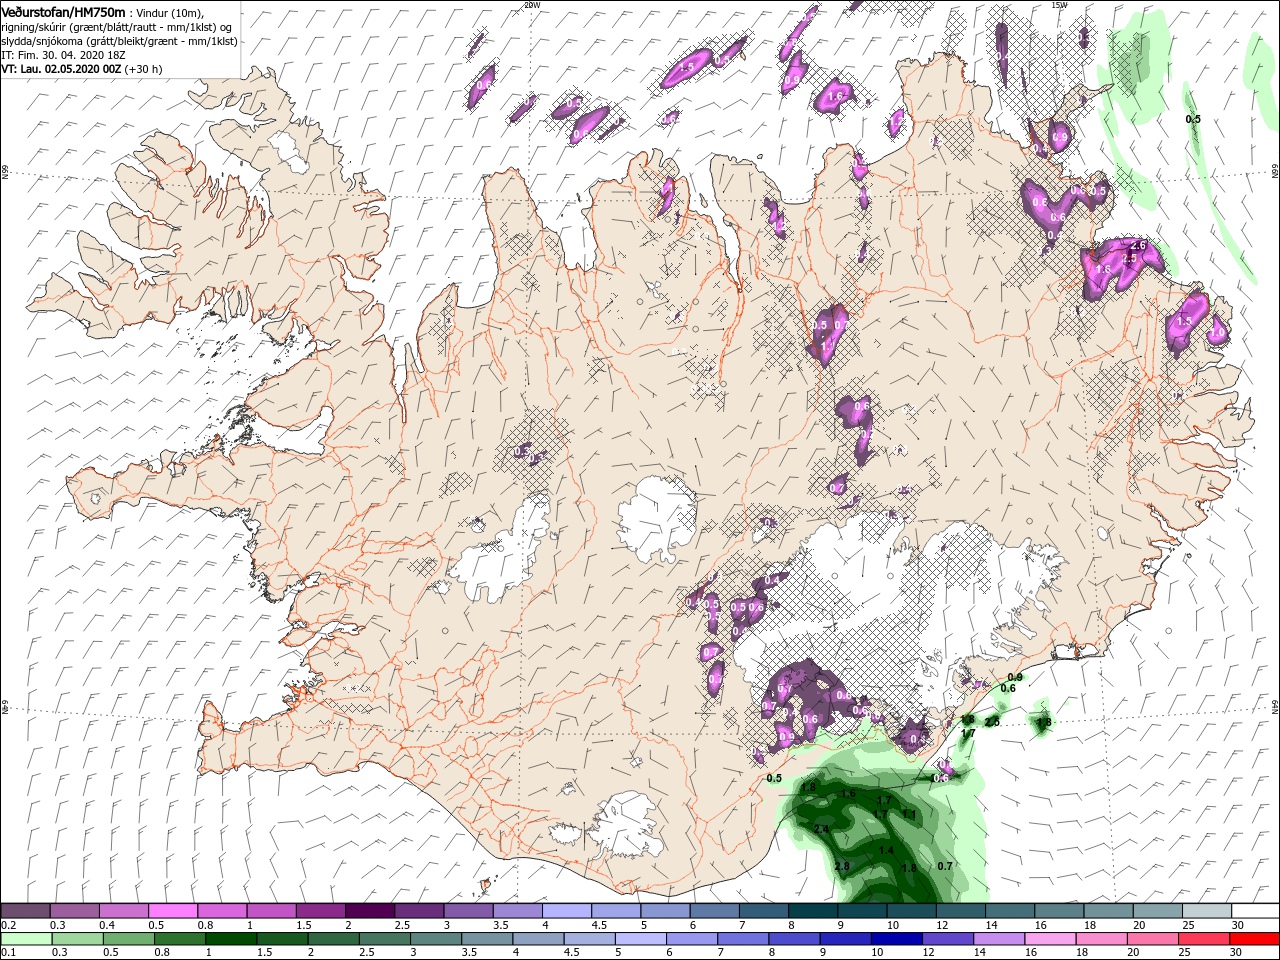Click the Veðurstofan/HM750m title text

tap(63, 11)
